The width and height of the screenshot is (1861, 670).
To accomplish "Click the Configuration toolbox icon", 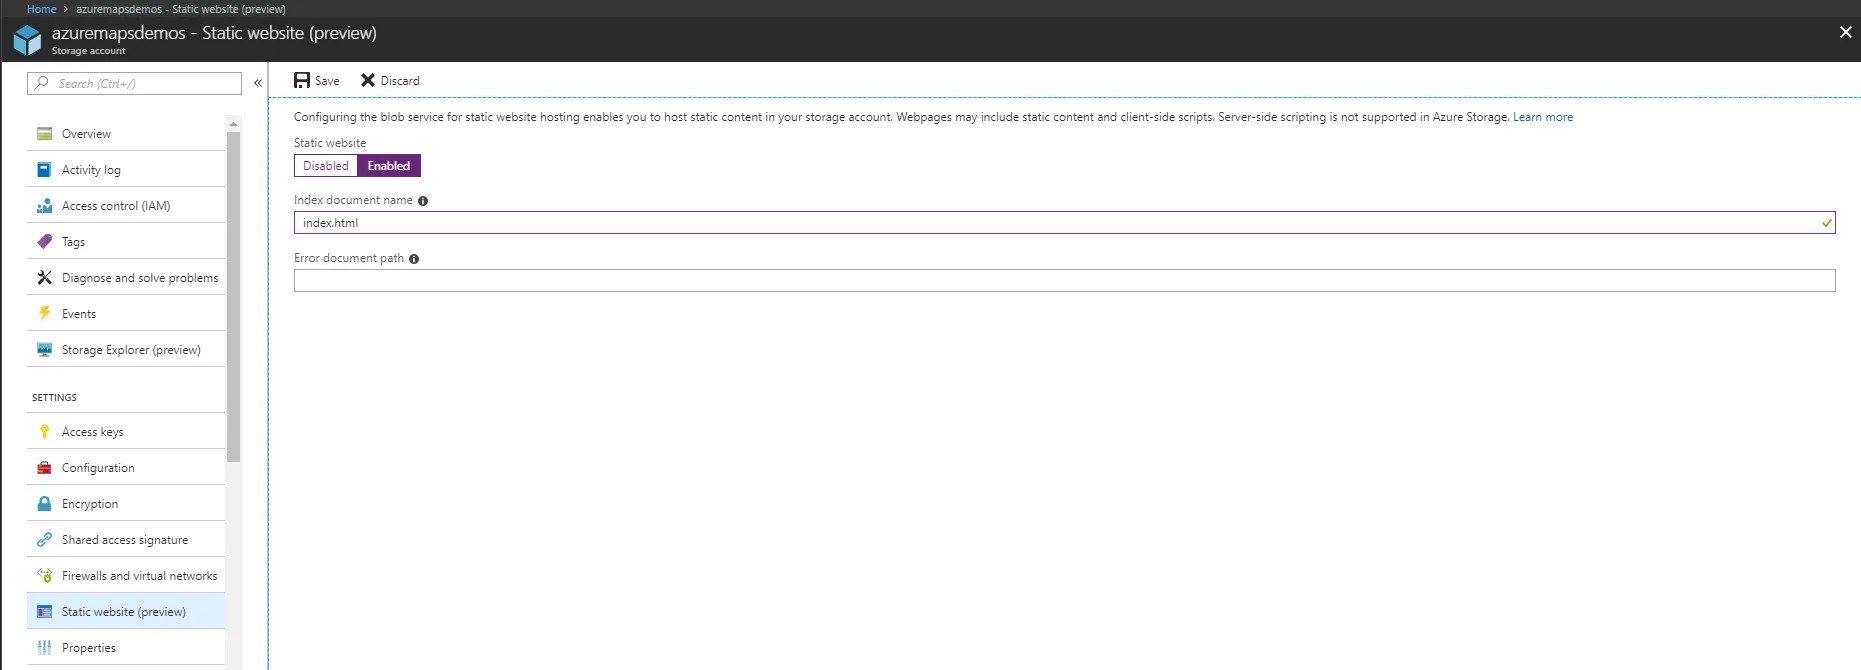I will coord(44,468).
